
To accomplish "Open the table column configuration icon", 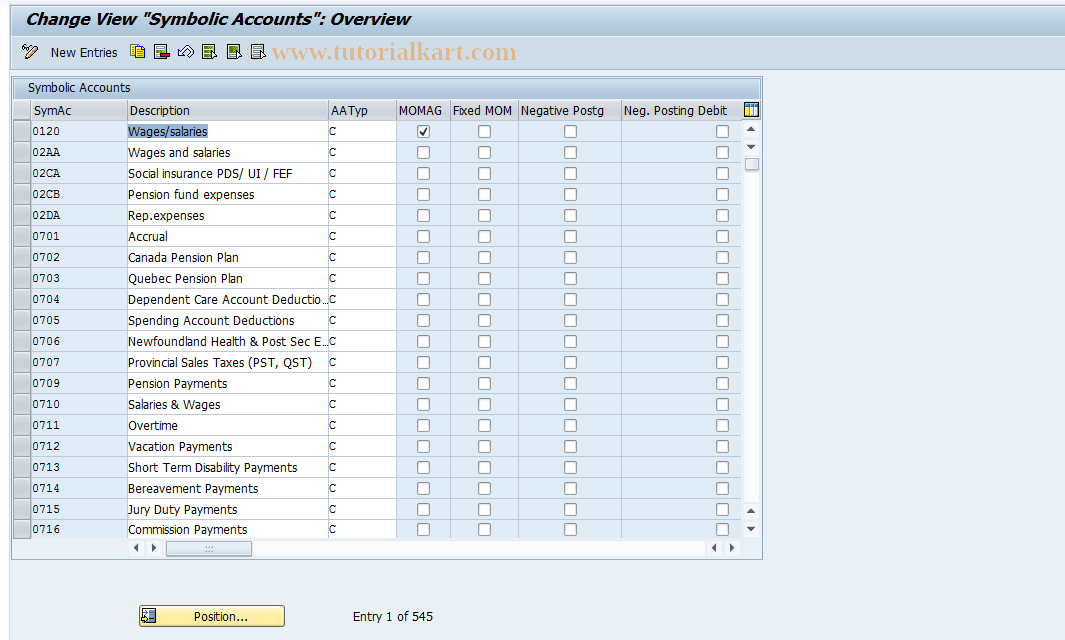I will (x=751, y=110).
